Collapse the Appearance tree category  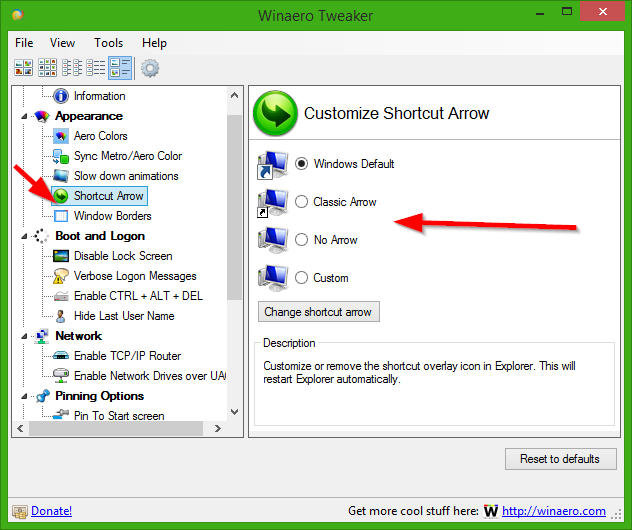[24, 116]
